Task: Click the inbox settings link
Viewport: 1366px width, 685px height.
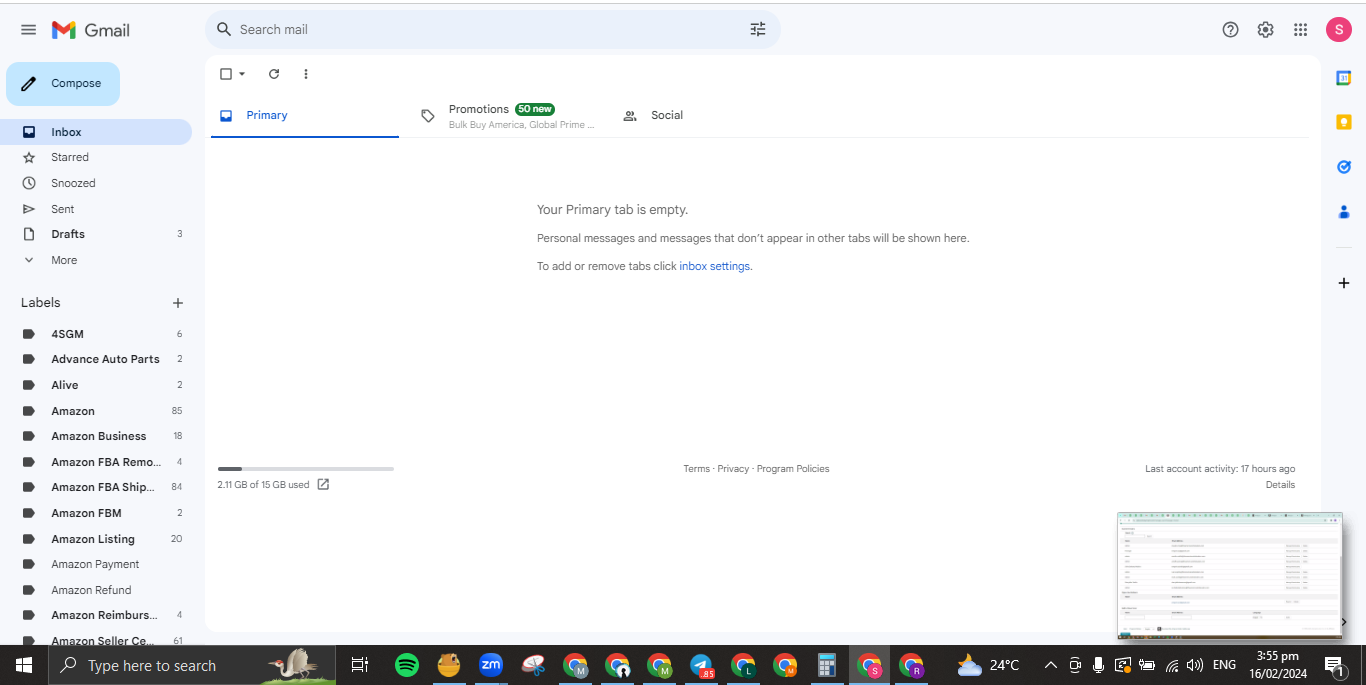Action: [x=715, y=267]
